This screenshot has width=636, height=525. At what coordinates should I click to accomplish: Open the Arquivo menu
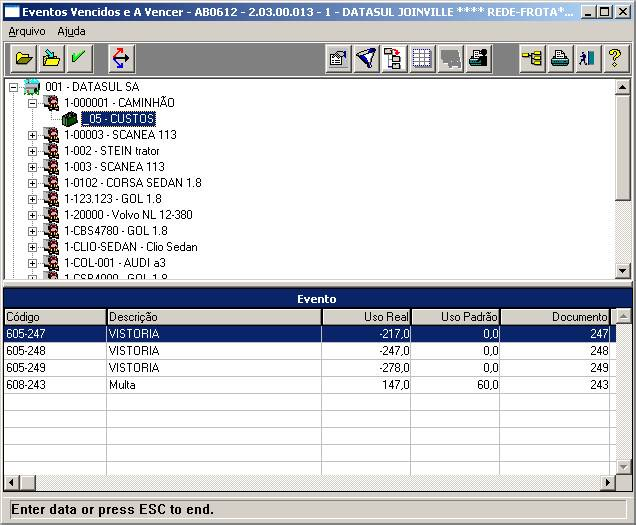coord(27,31)
